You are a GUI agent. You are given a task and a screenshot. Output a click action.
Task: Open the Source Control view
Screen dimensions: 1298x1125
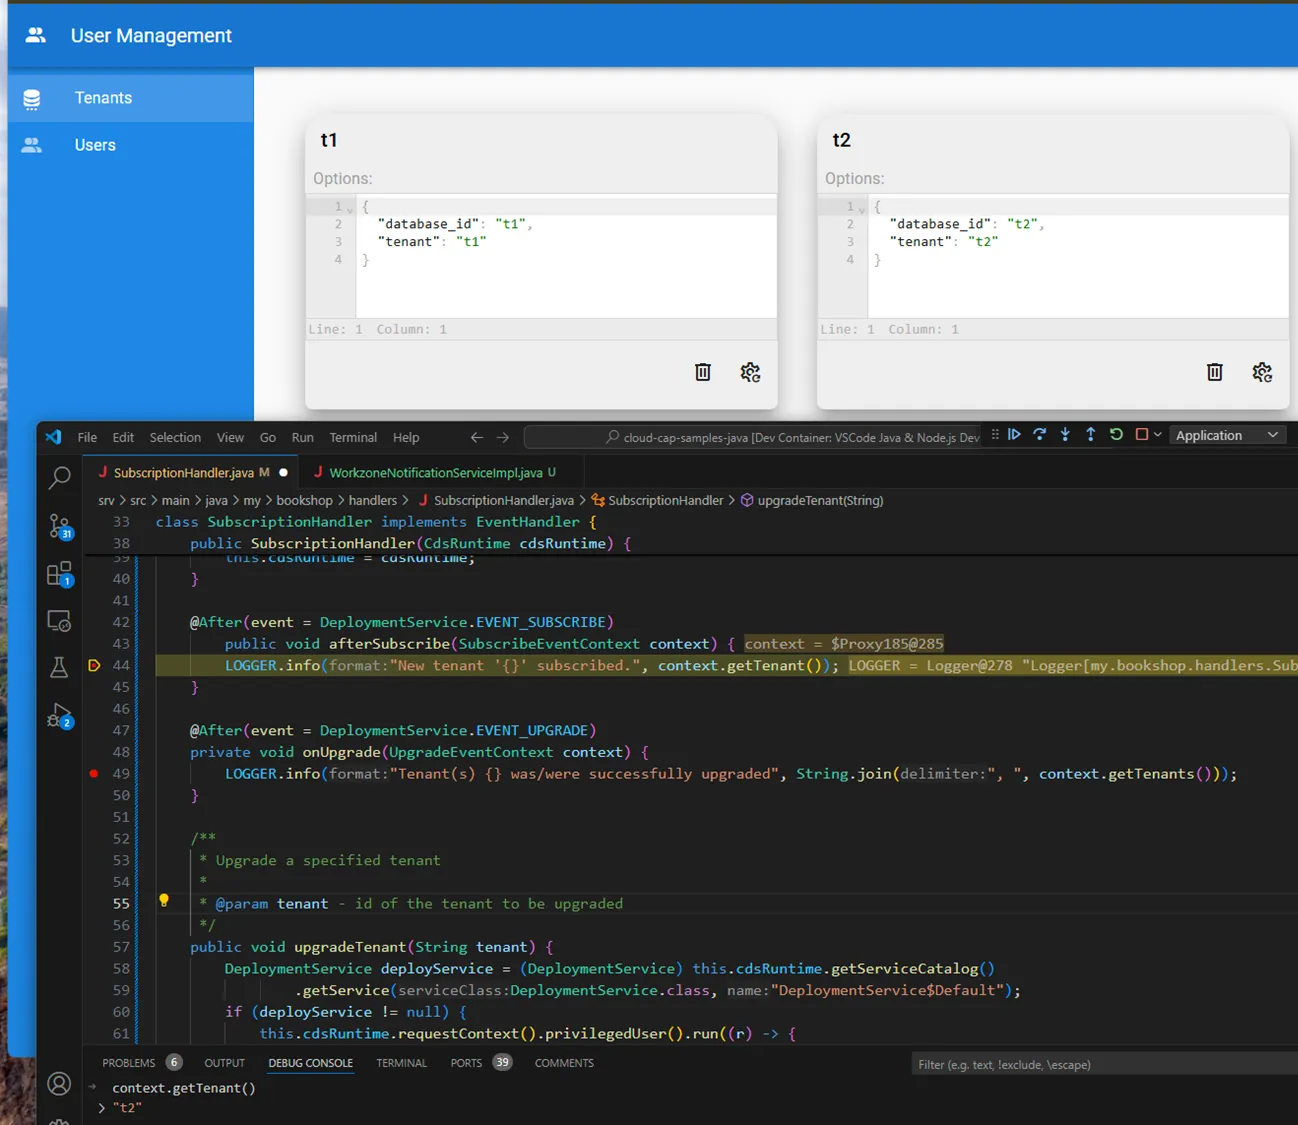tap(60, 526)
